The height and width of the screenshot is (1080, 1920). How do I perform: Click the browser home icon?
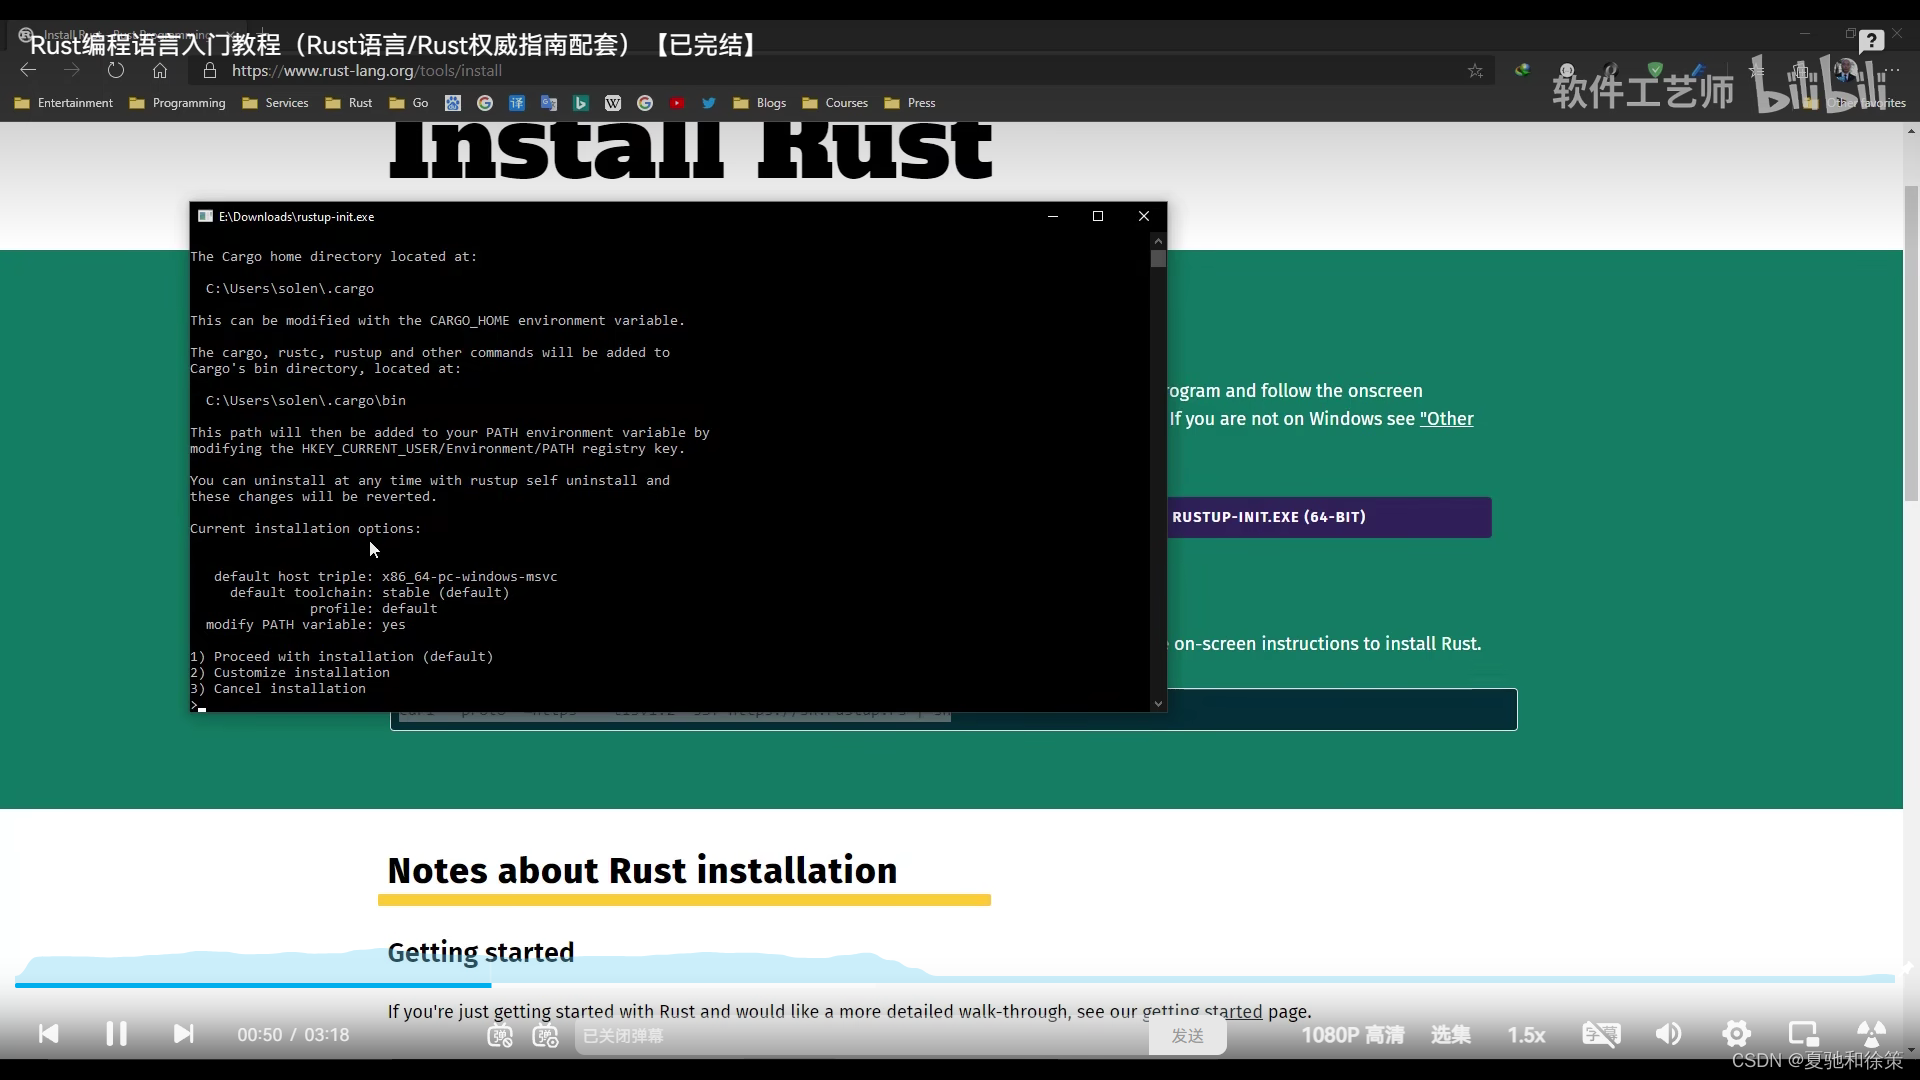pos(160,70)
